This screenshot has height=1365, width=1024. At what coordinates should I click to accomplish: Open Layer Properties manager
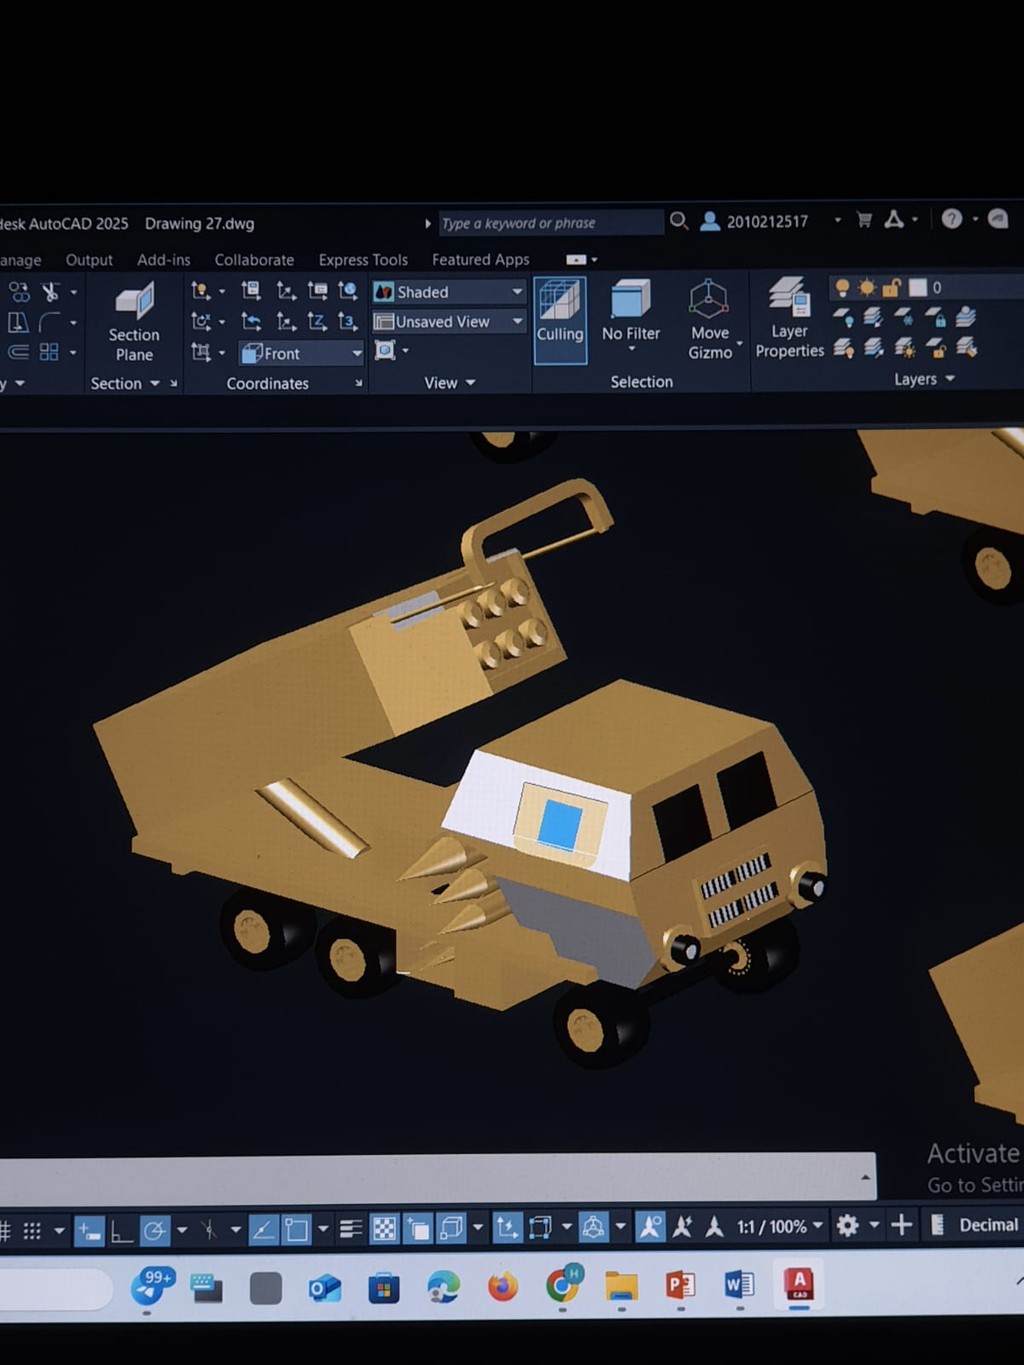(x=789, y=318)
